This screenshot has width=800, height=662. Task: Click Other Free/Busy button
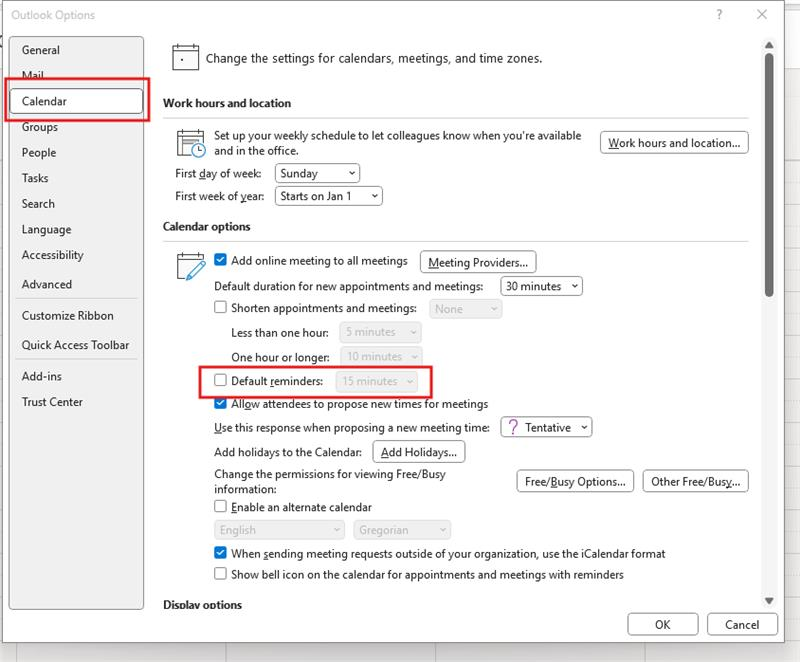click(695, 481)
